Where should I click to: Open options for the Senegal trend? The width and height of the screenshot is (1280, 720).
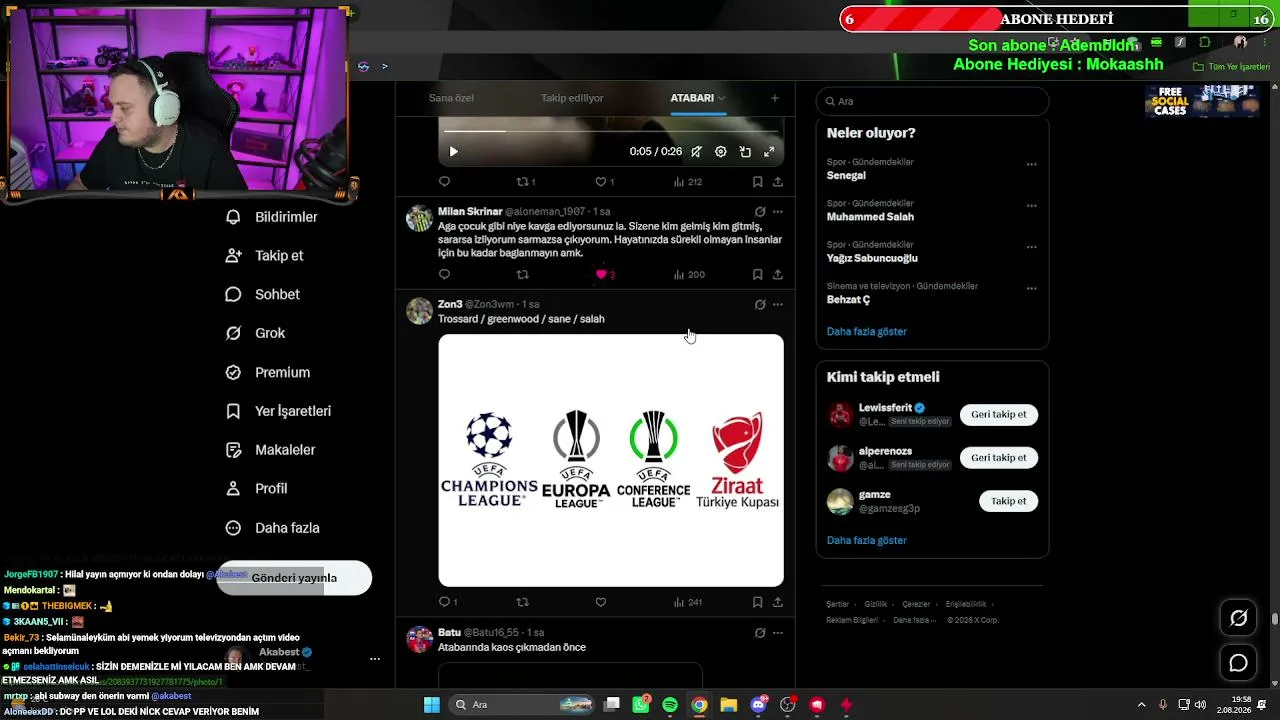tap(1031, 164)
